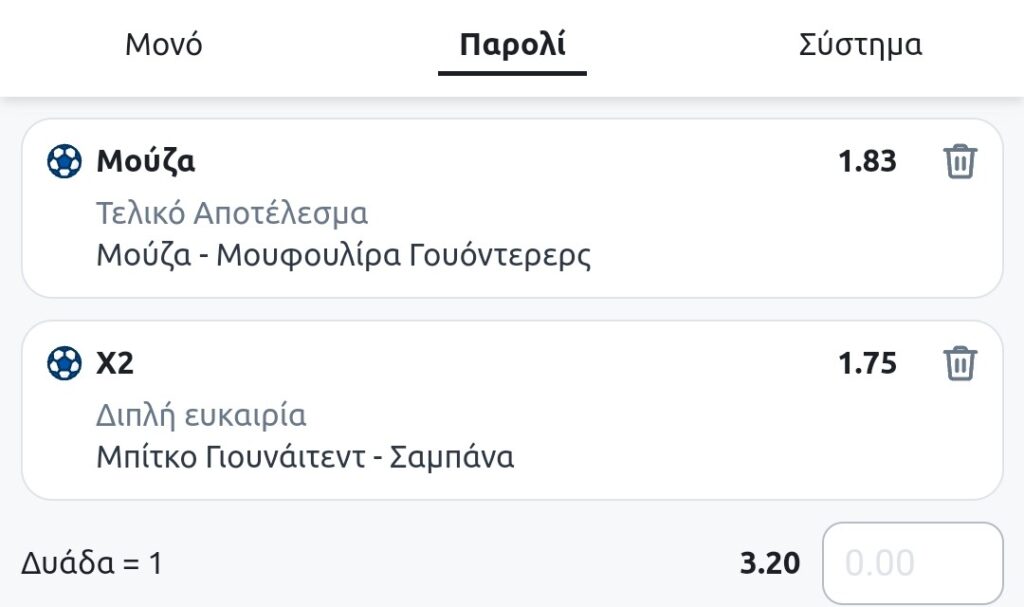Open the Σύστημα tab
Image resolution: width=1024 pixels, height=607 pixels.
coord(860,45)
